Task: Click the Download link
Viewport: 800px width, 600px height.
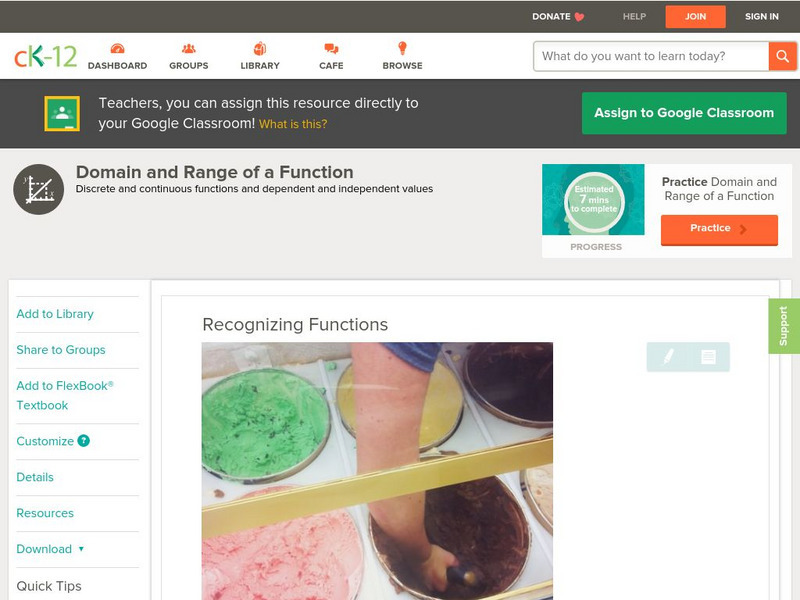Action: click(44, 549)
